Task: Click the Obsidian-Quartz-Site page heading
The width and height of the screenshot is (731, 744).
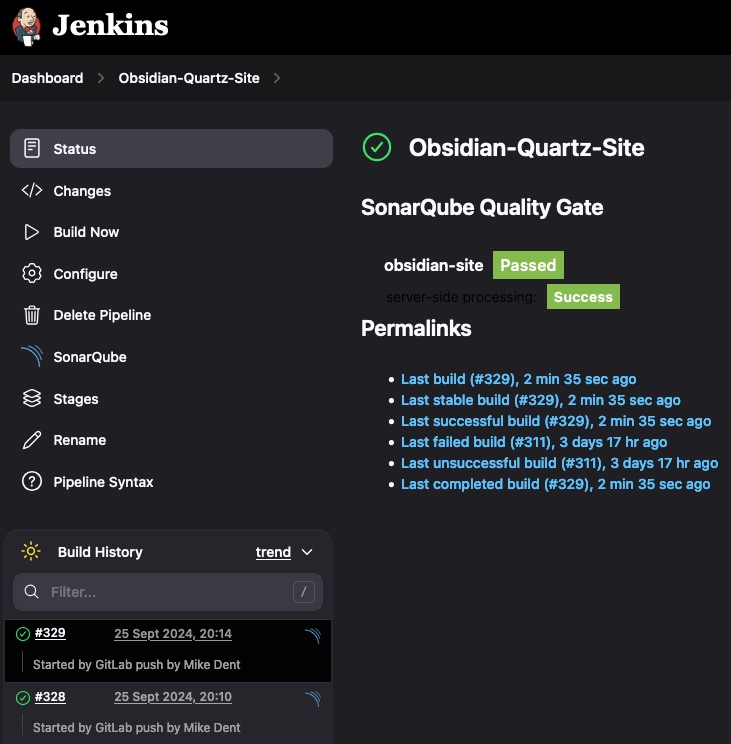Action: coord(527,148)
